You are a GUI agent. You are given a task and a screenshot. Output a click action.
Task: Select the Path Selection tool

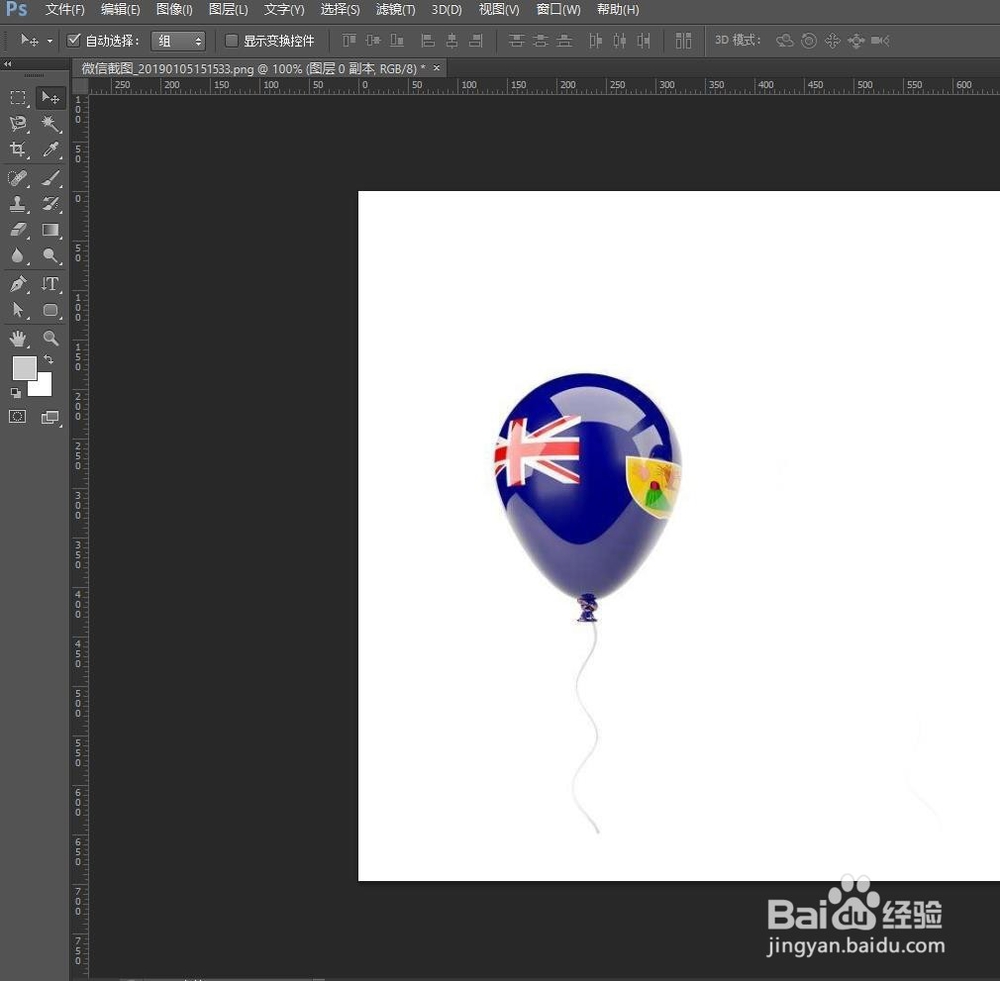pos(18,310)
